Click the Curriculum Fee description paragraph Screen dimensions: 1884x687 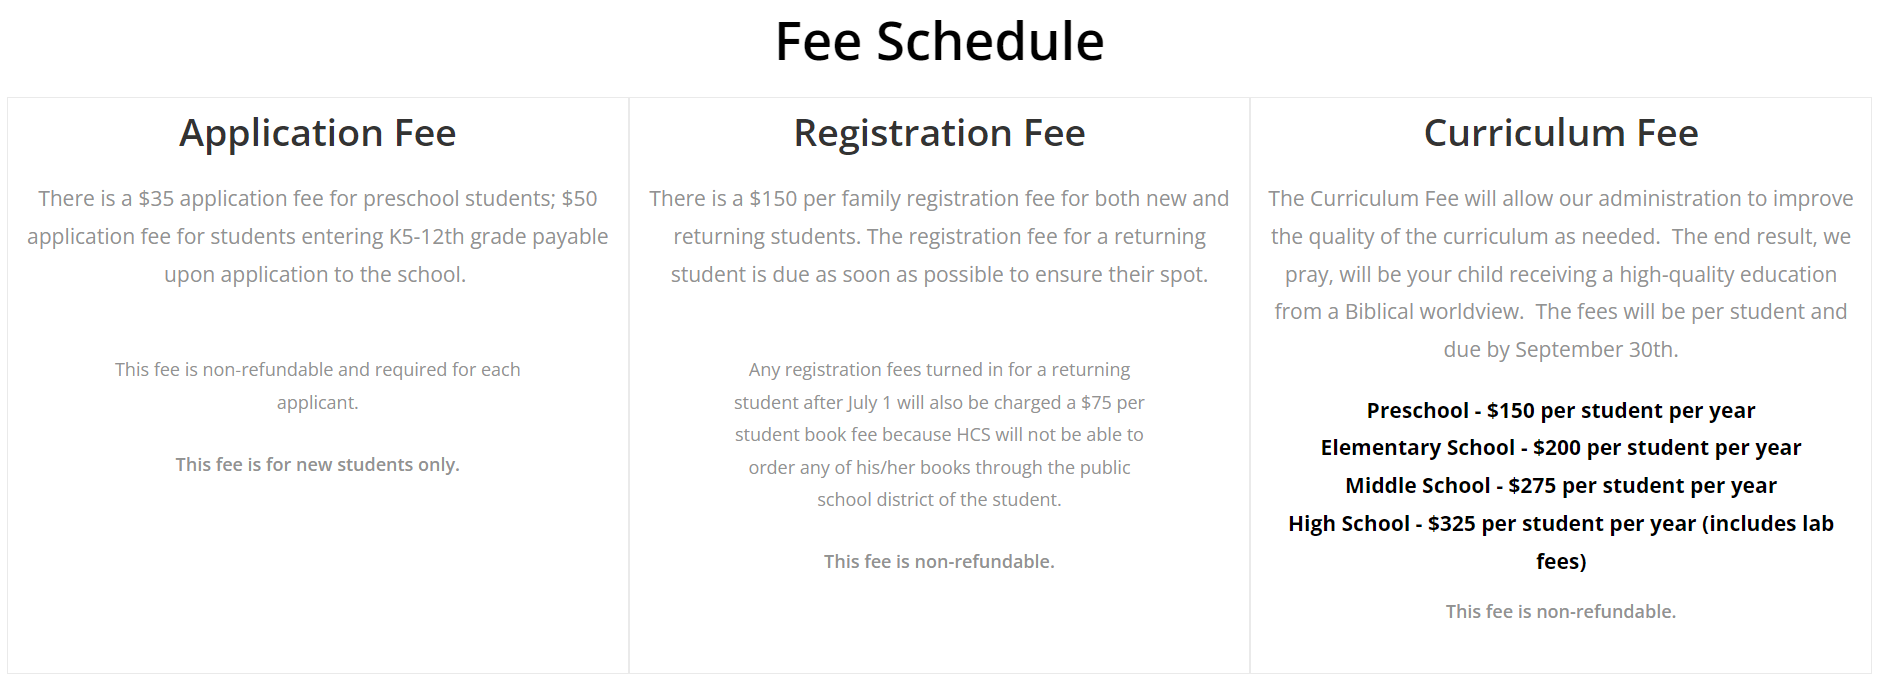(x=1560, y=274)
